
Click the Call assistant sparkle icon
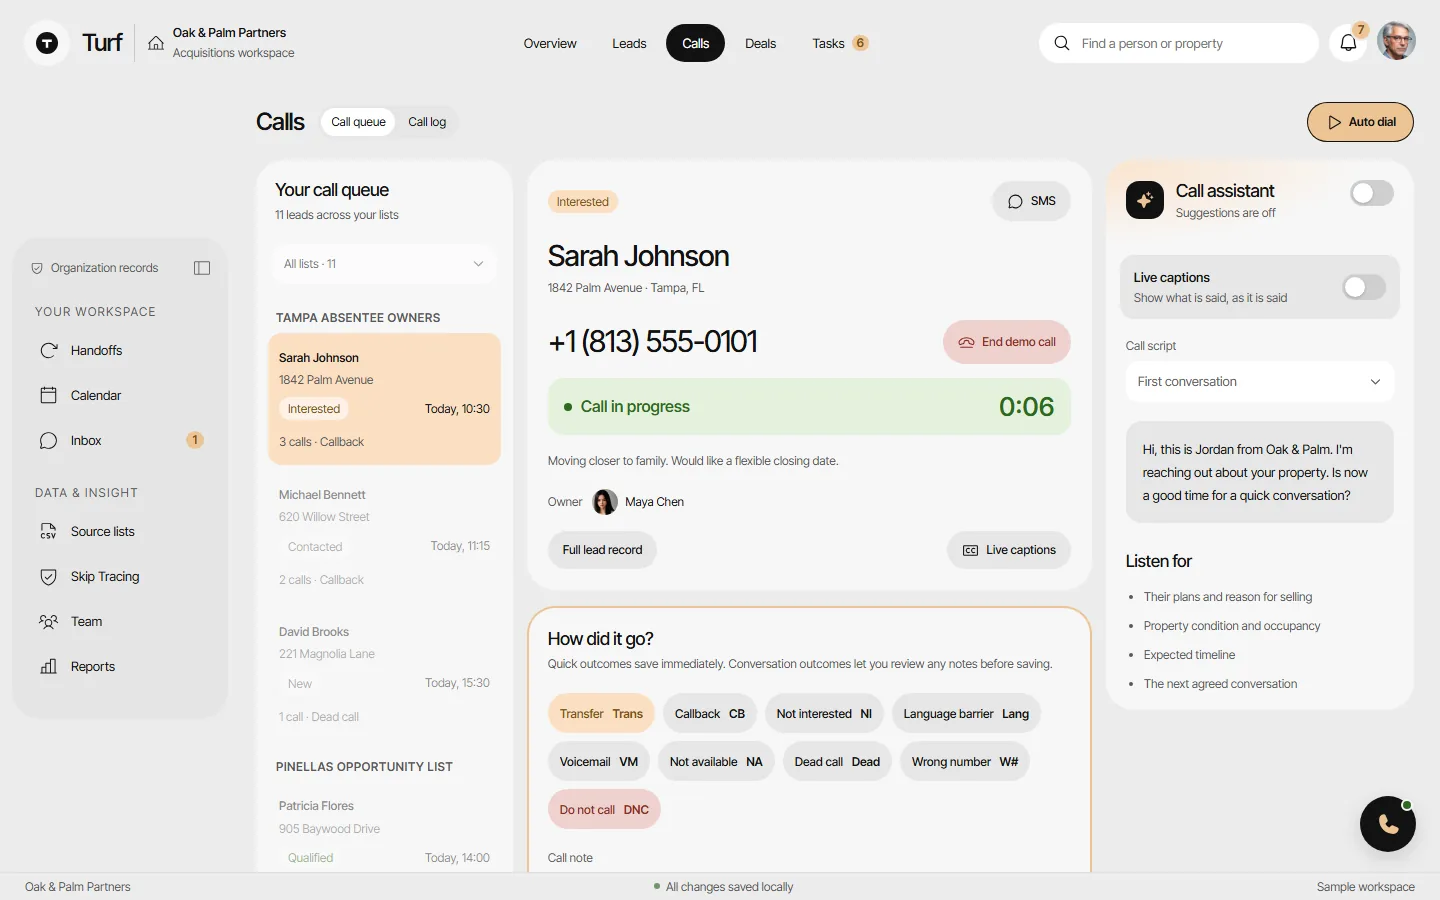pos(1145,200)
